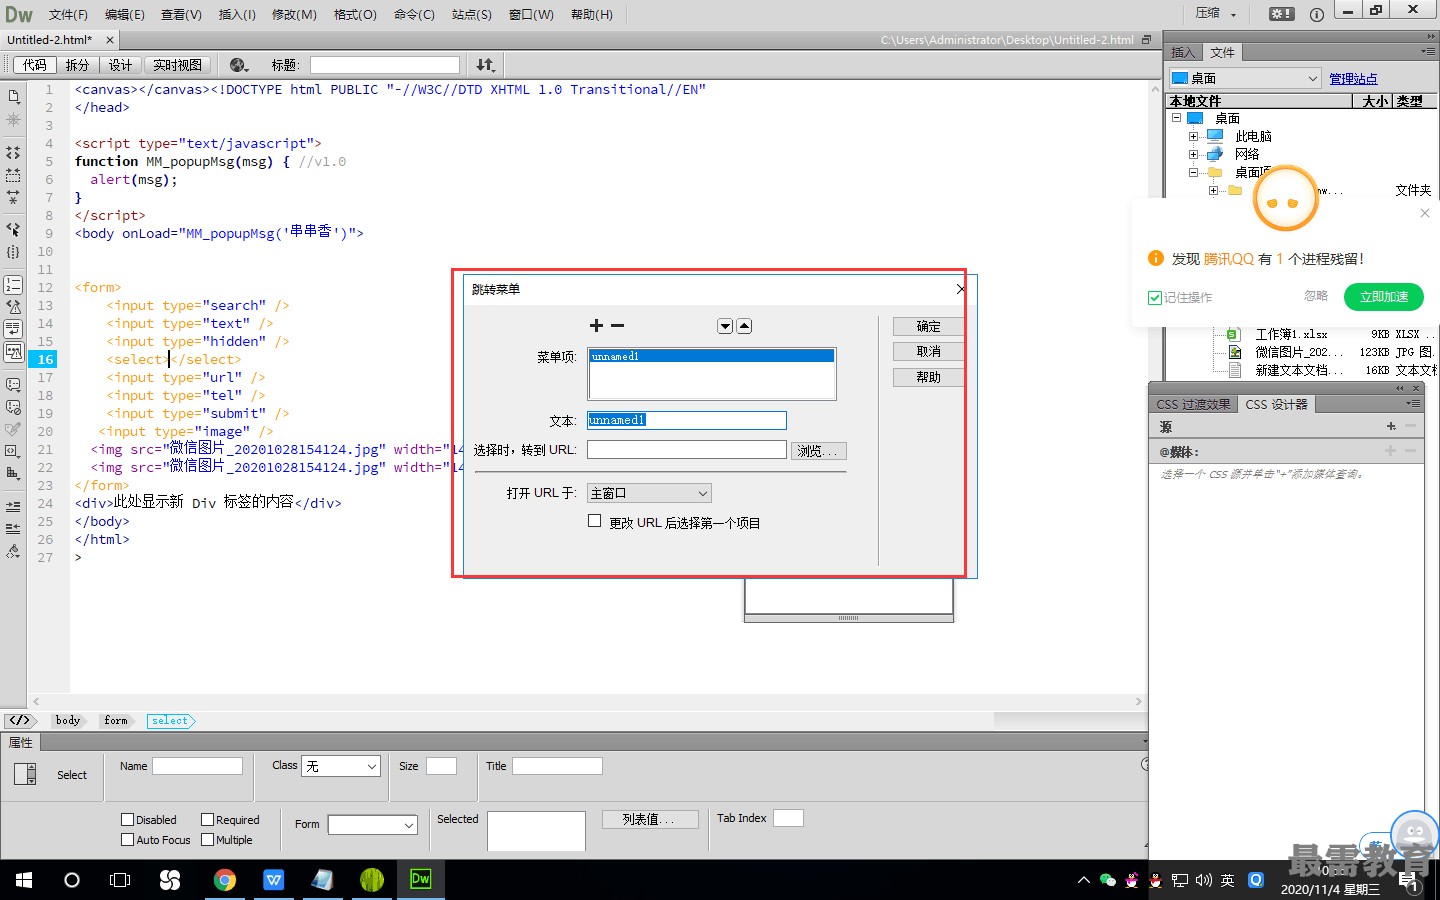Image resolution: width=1440 pixels, height=900 pixels.
Task: Click the 标题 title input field
Action: (385, 65)
